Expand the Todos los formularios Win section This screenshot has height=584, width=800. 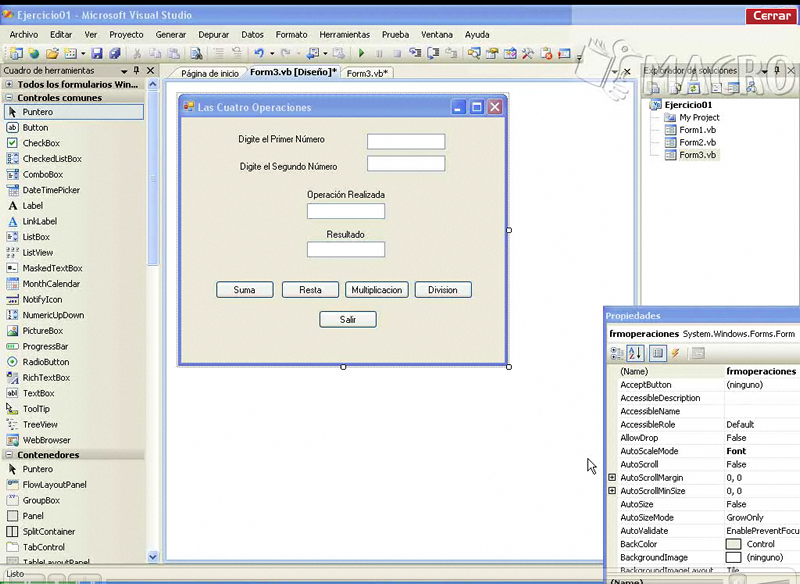10,84
